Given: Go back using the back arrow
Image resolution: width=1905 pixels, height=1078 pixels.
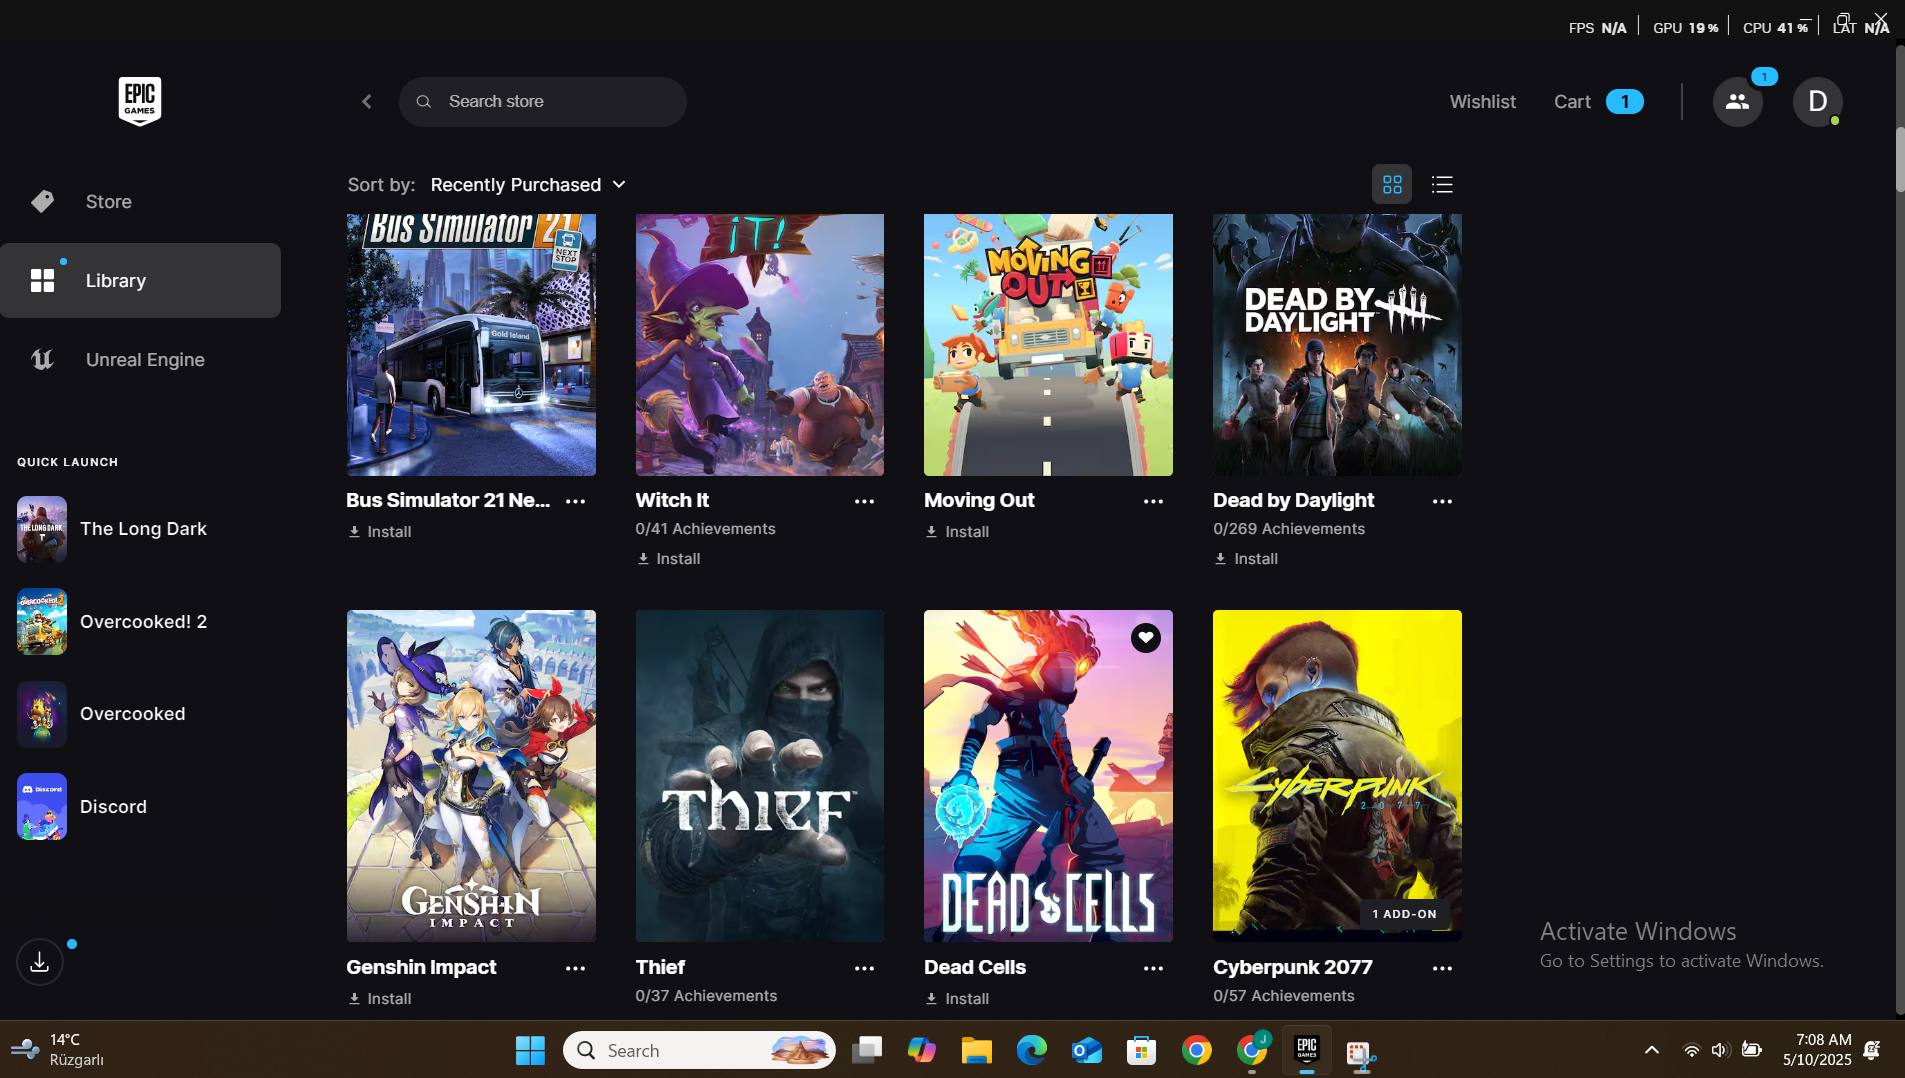Looking at the screenshot, I should 367,102.
